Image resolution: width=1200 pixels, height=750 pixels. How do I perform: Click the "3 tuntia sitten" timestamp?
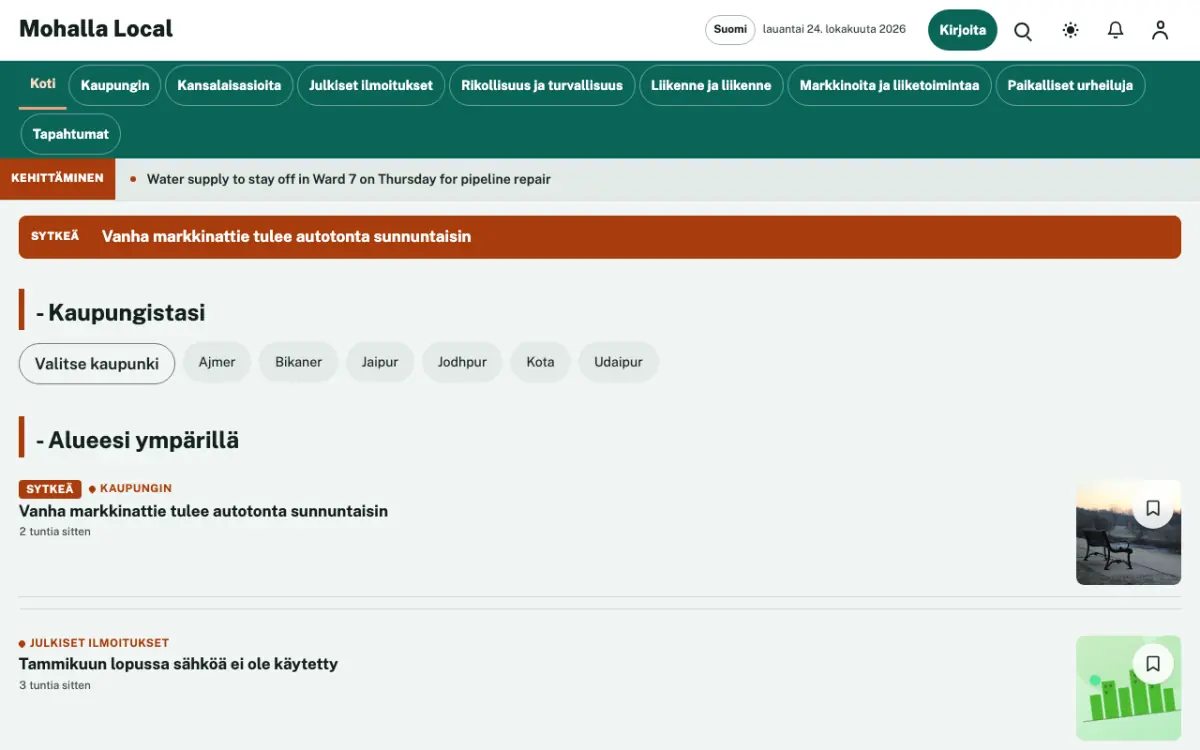tap(55, 686)
